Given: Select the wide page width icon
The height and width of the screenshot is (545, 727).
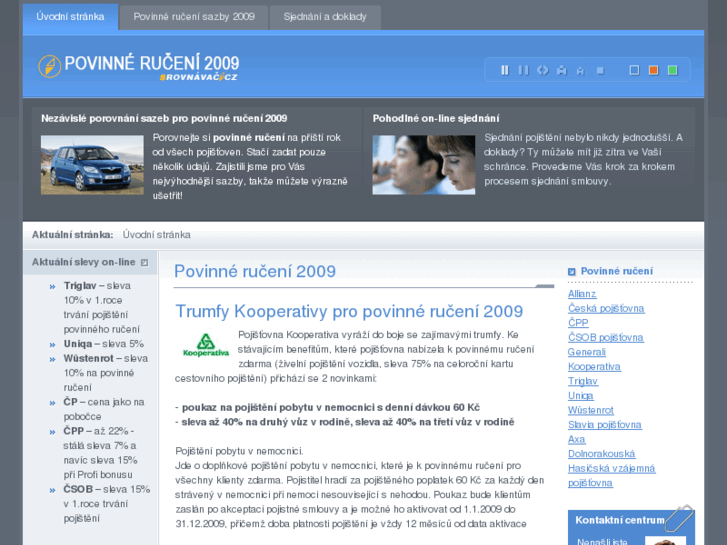Looking at the screenshot, I should pyautogui.click(x=523, y=70).
